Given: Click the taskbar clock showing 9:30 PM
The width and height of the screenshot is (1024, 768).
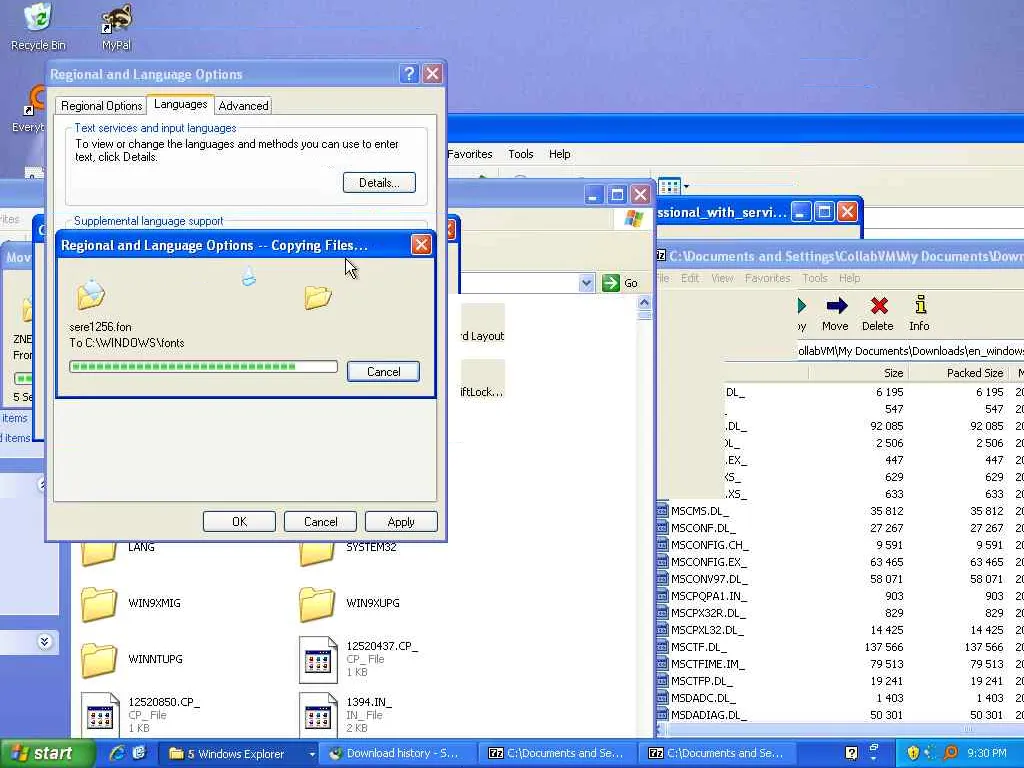Looking at the screenshot, I should [986, 754].
